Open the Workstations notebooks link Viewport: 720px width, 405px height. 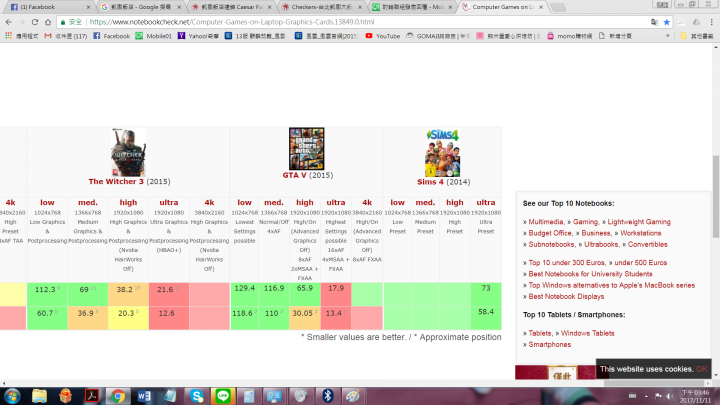pyautogui.click(x=641, y=233)
